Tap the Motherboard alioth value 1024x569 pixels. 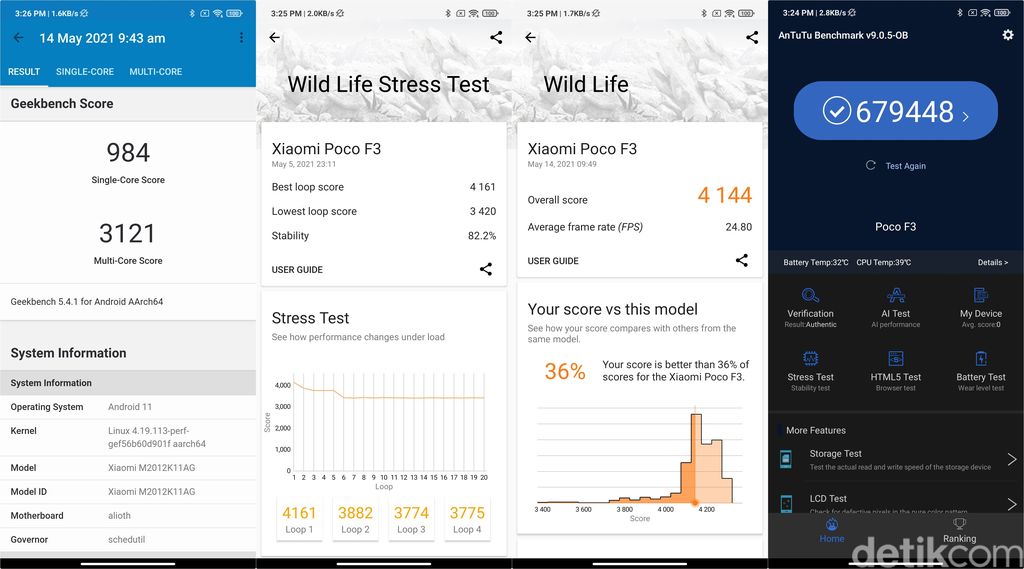120,515
